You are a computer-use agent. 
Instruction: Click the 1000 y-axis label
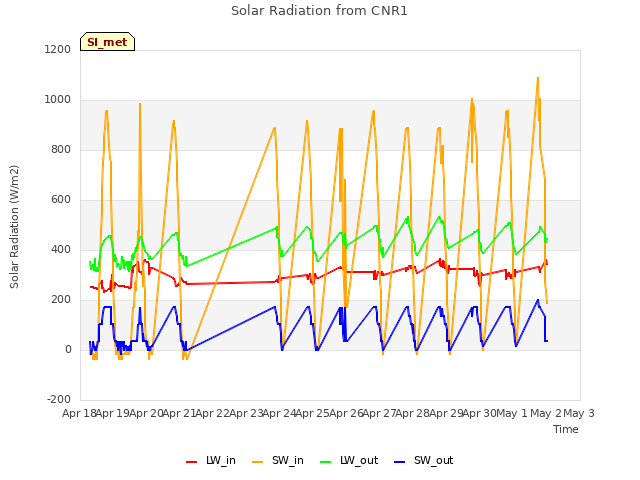coord(58,100)
